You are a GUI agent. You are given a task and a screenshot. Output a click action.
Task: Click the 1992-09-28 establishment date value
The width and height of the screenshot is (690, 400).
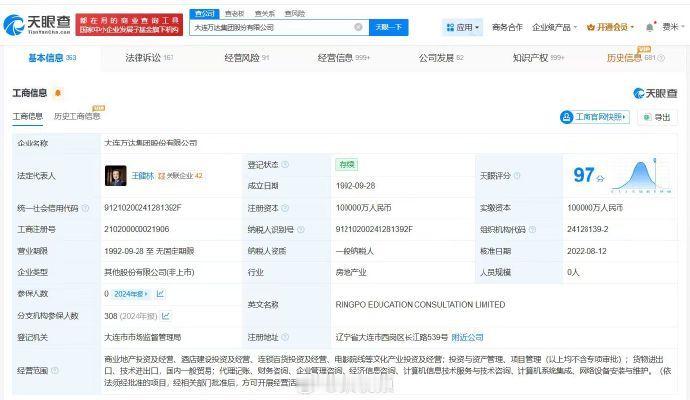[x=356, y=186]
